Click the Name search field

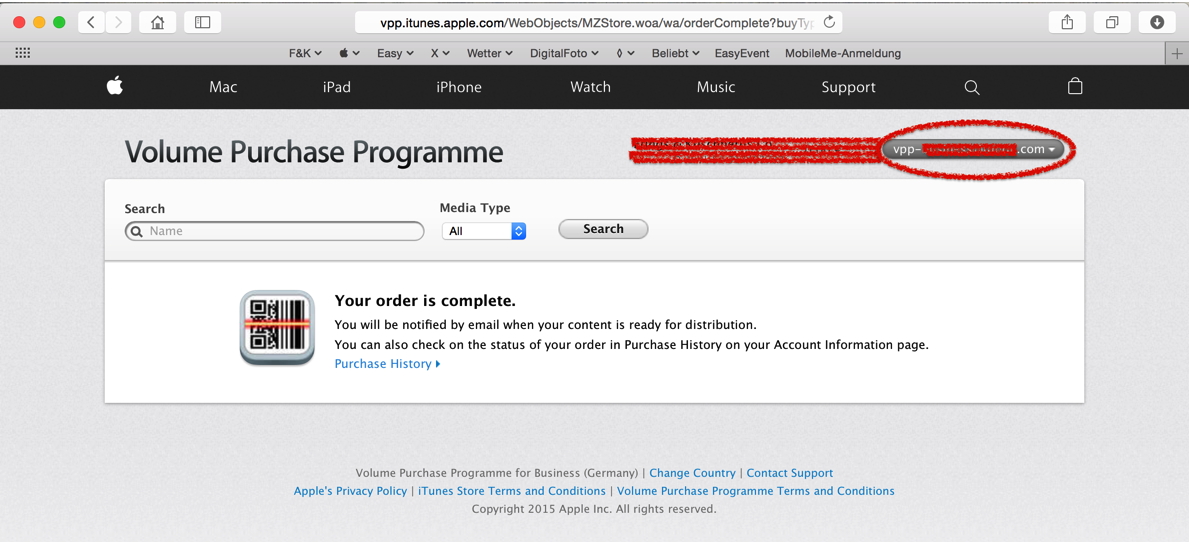pyautogui.click(x=275, y=231)
